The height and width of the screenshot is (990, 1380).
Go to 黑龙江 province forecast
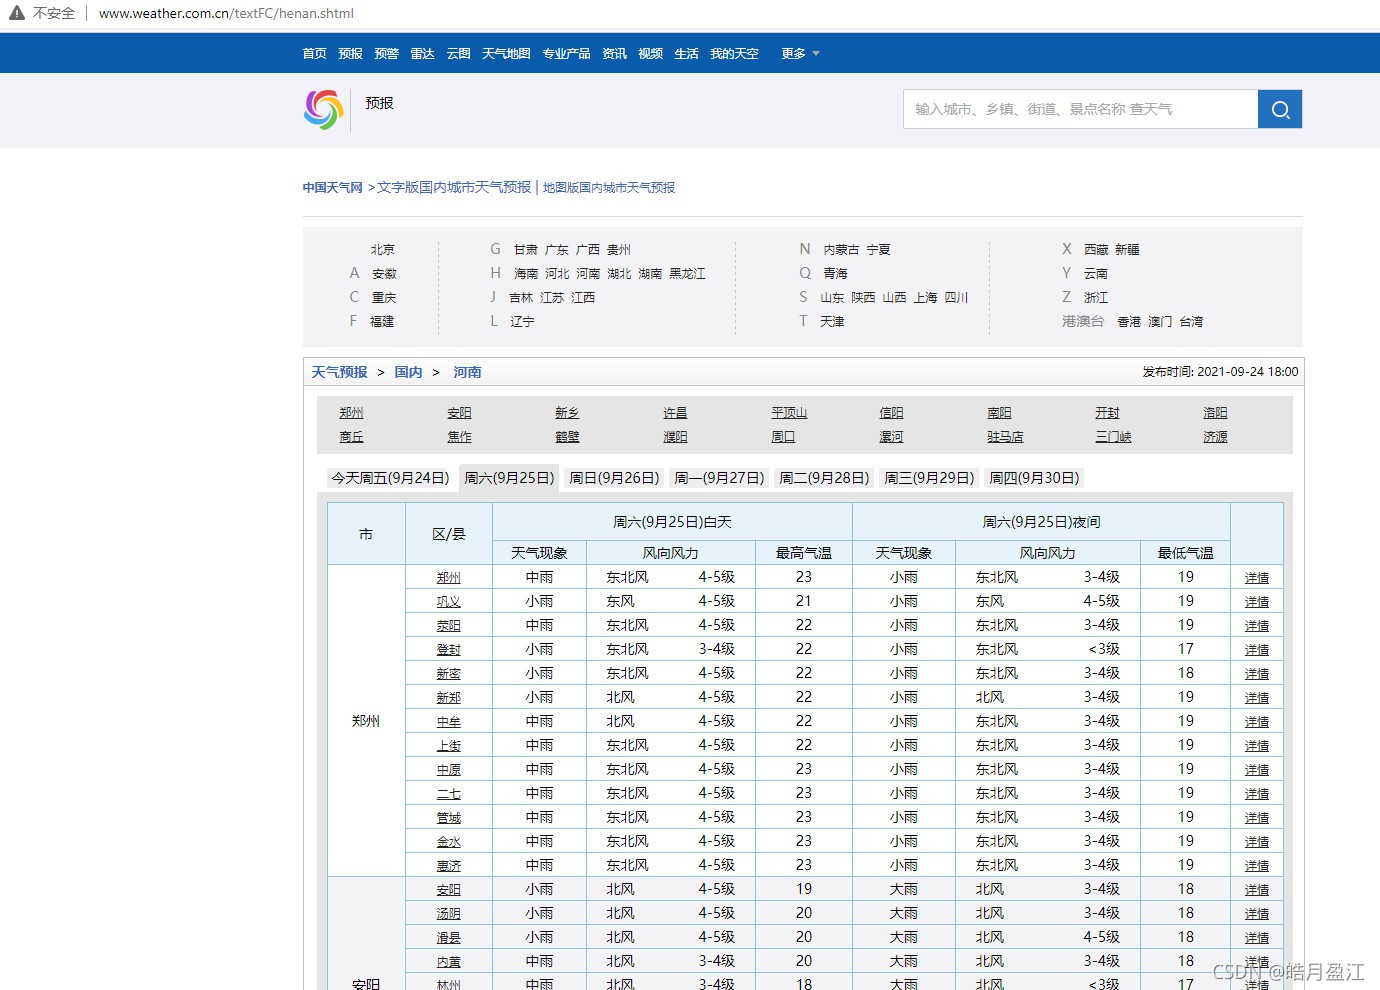(688, 274)
